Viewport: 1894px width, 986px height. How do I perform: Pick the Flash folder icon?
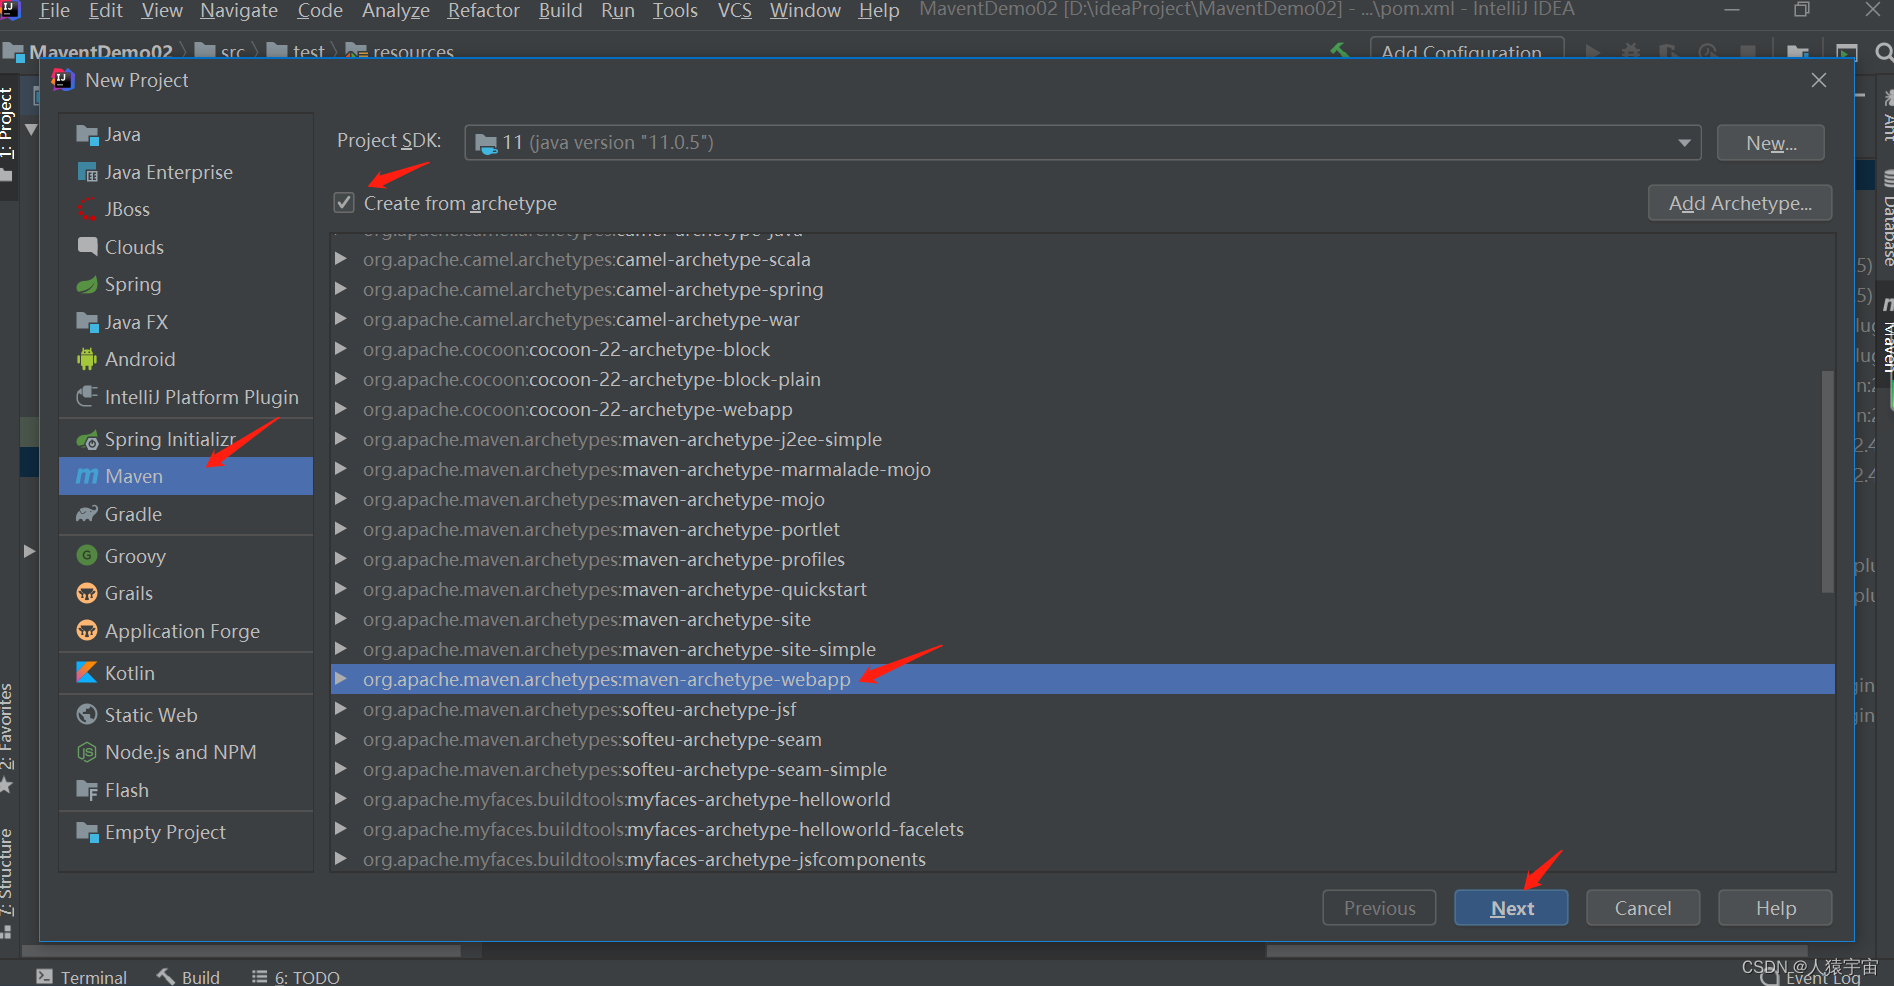[x=87, y=790]
